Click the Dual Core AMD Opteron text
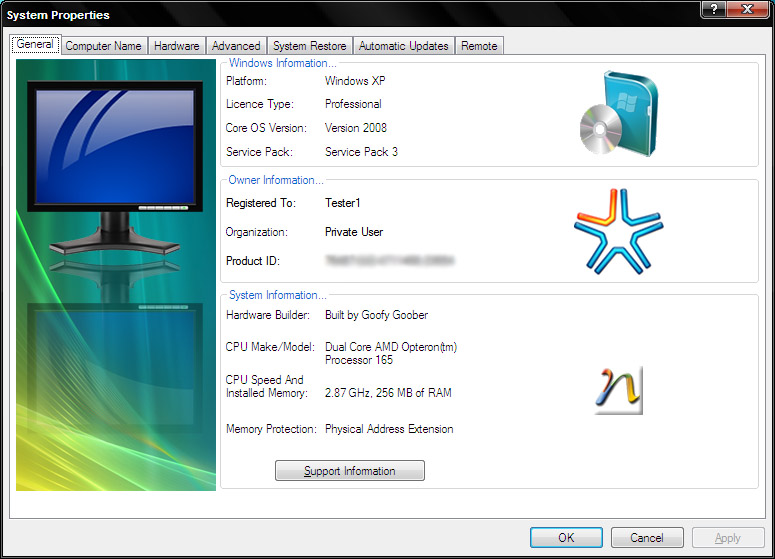The width and height of the screenshot is (775, 559). point(390,353)
